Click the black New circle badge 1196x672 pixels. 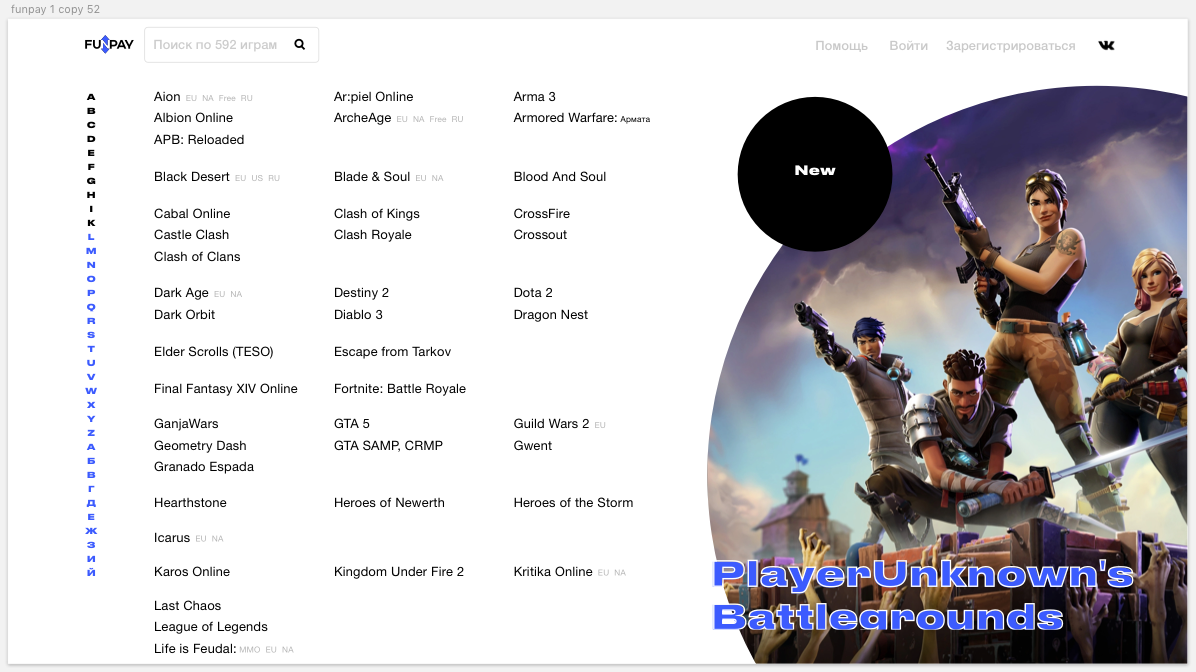(x=814, y=173)
